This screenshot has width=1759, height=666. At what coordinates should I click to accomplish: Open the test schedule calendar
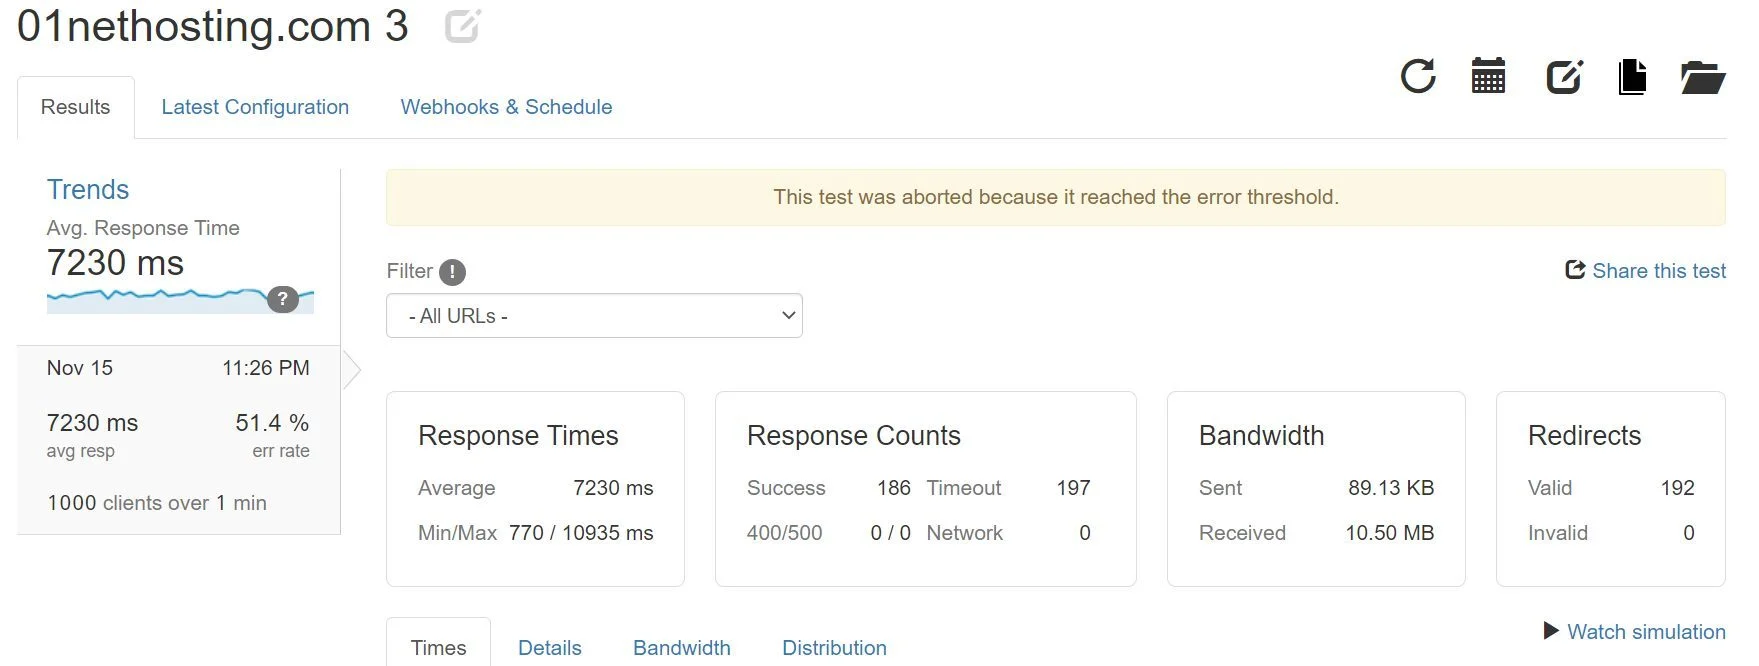coord(1489,76)
